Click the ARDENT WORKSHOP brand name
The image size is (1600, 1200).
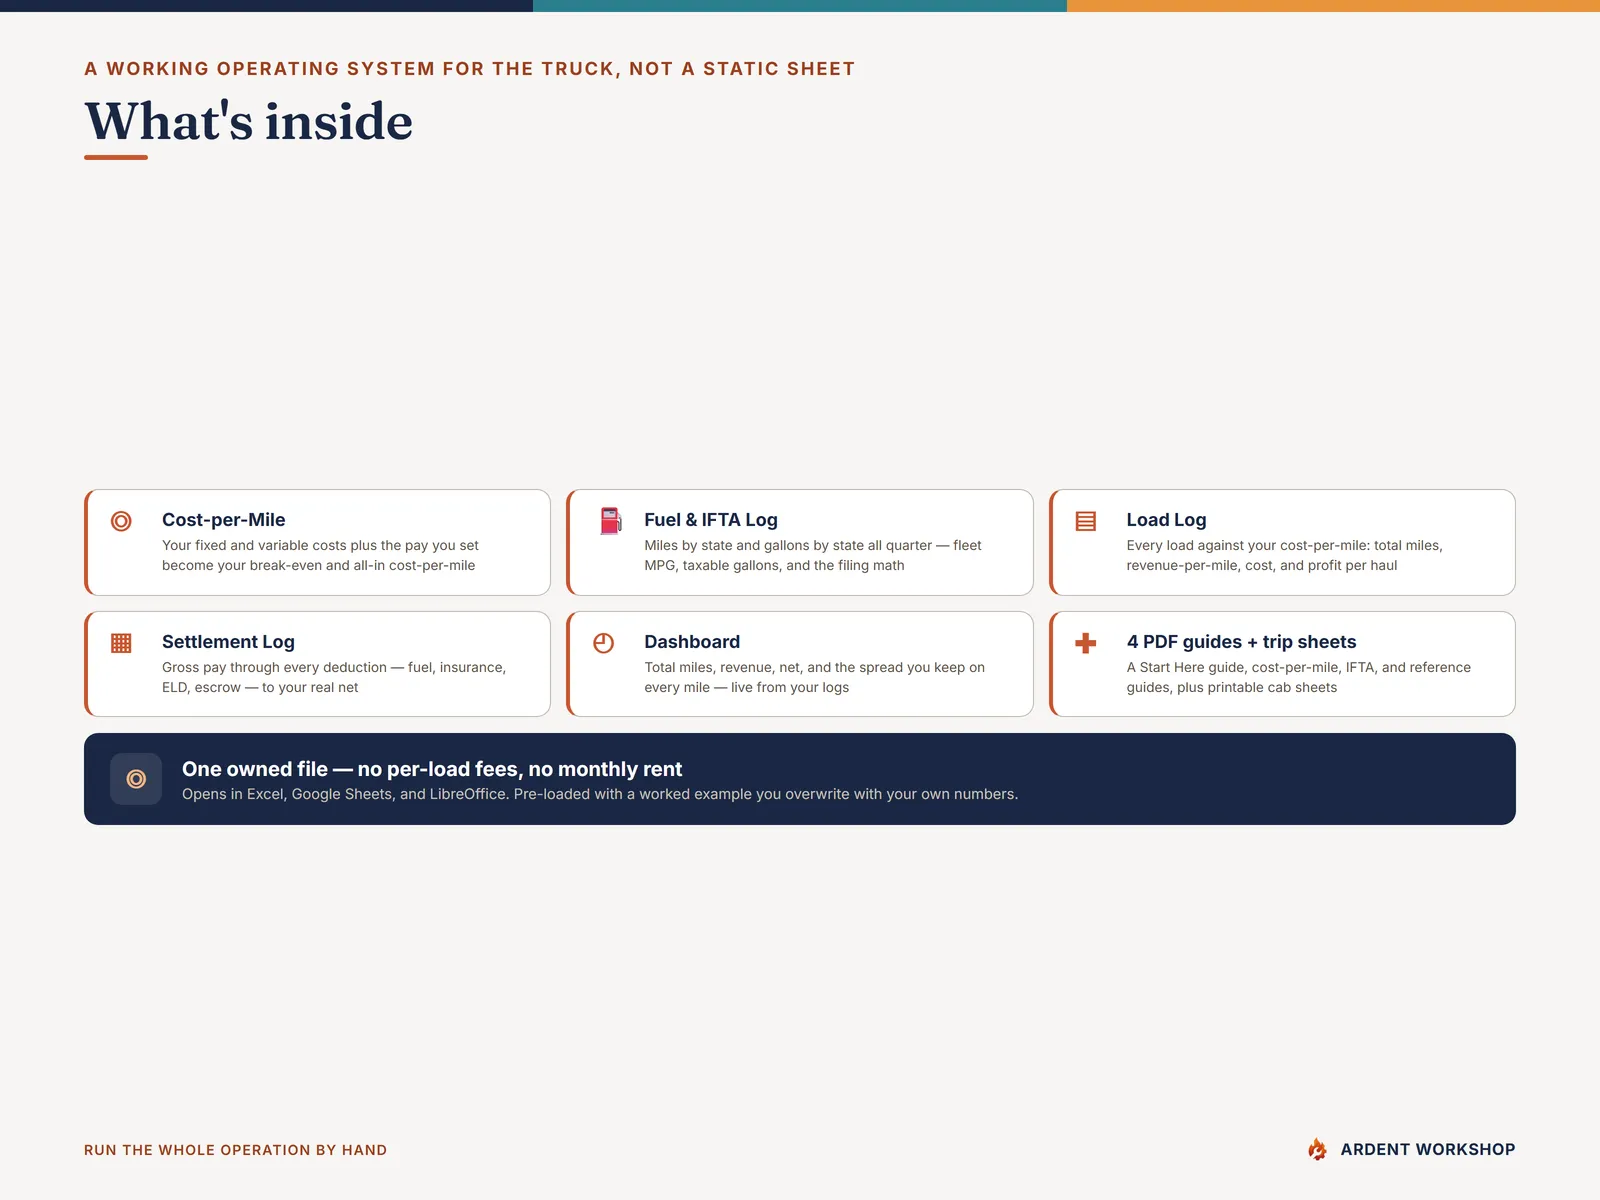click(x=1428, y=1150)
